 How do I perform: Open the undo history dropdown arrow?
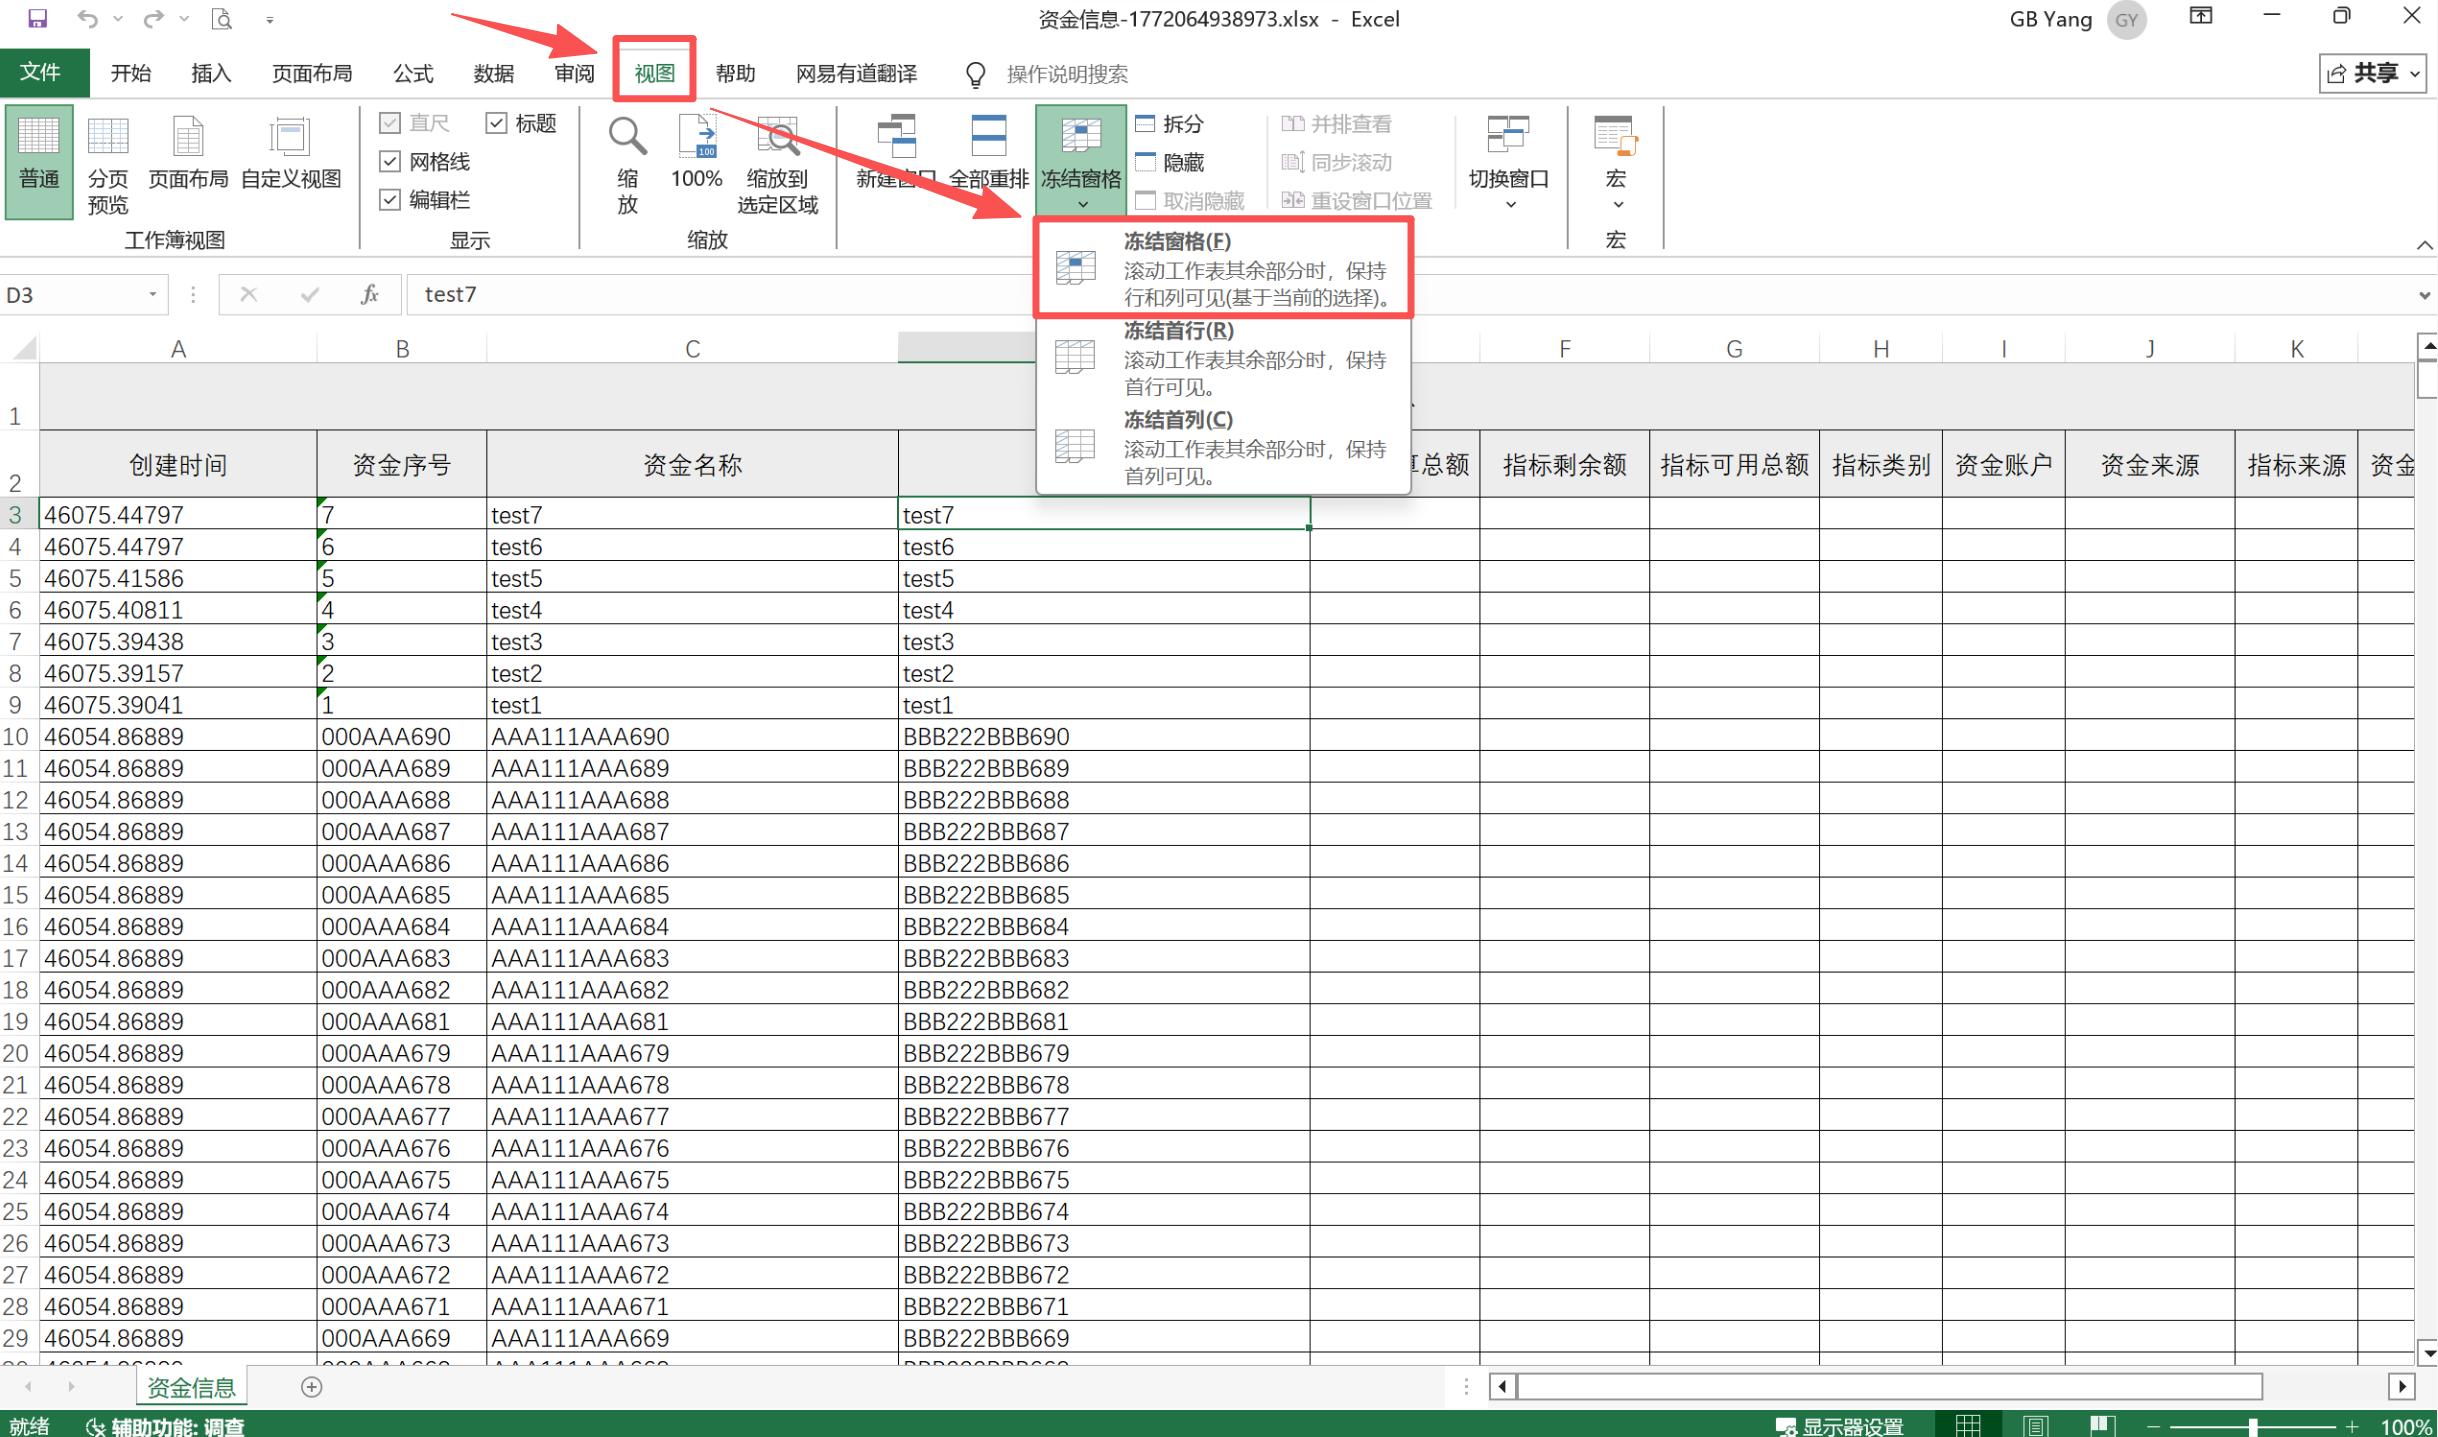(x=118, y=18)
